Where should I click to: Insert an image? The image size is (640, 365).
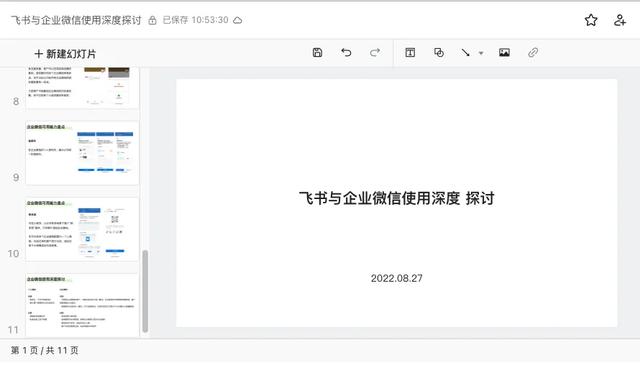504,53
